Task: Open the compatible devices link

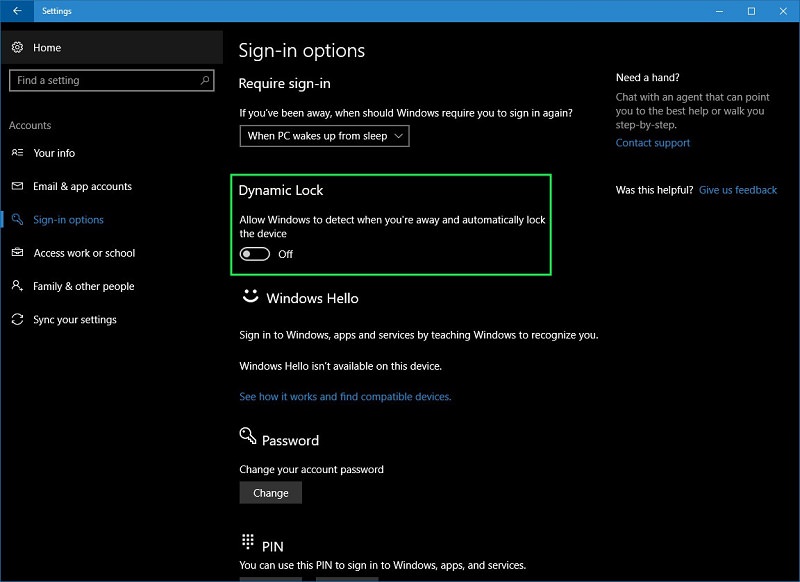Action: click(345, 397)
